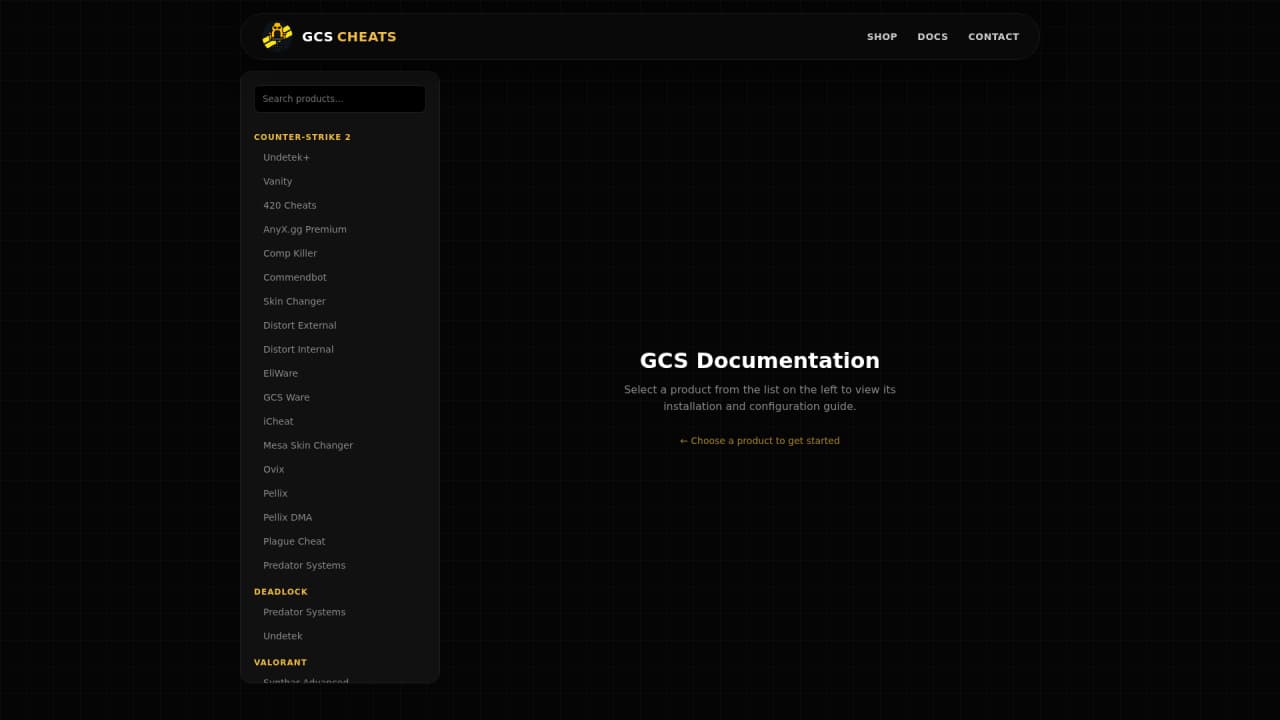Select the Pellix entry above Pellix DMA
This screenshot has height=720, width=1280.
point(340,494)
